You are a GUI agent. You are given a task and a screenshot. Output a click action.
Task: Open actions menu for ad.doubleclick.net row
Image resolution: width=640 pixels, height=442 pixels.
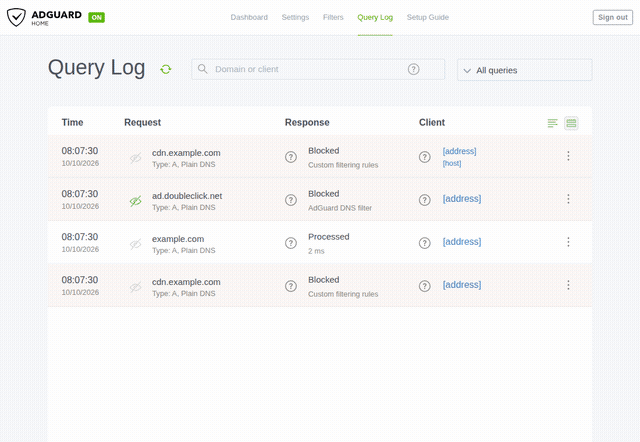[568, 199]
